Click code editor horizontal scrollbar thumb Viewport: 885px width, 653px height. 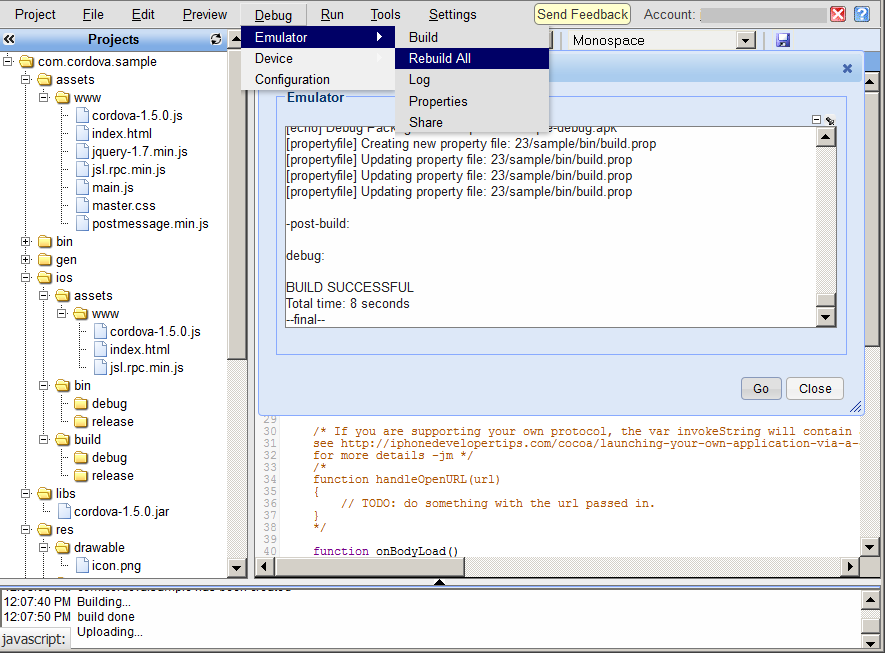tap(369, 566)
